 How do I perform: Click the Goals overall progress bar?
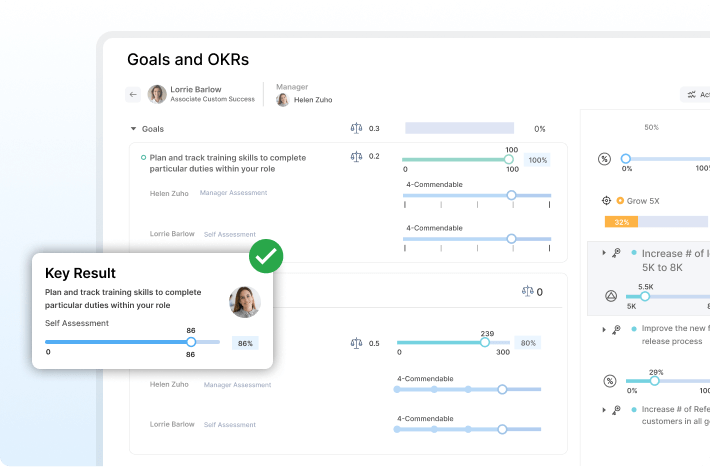459,128
